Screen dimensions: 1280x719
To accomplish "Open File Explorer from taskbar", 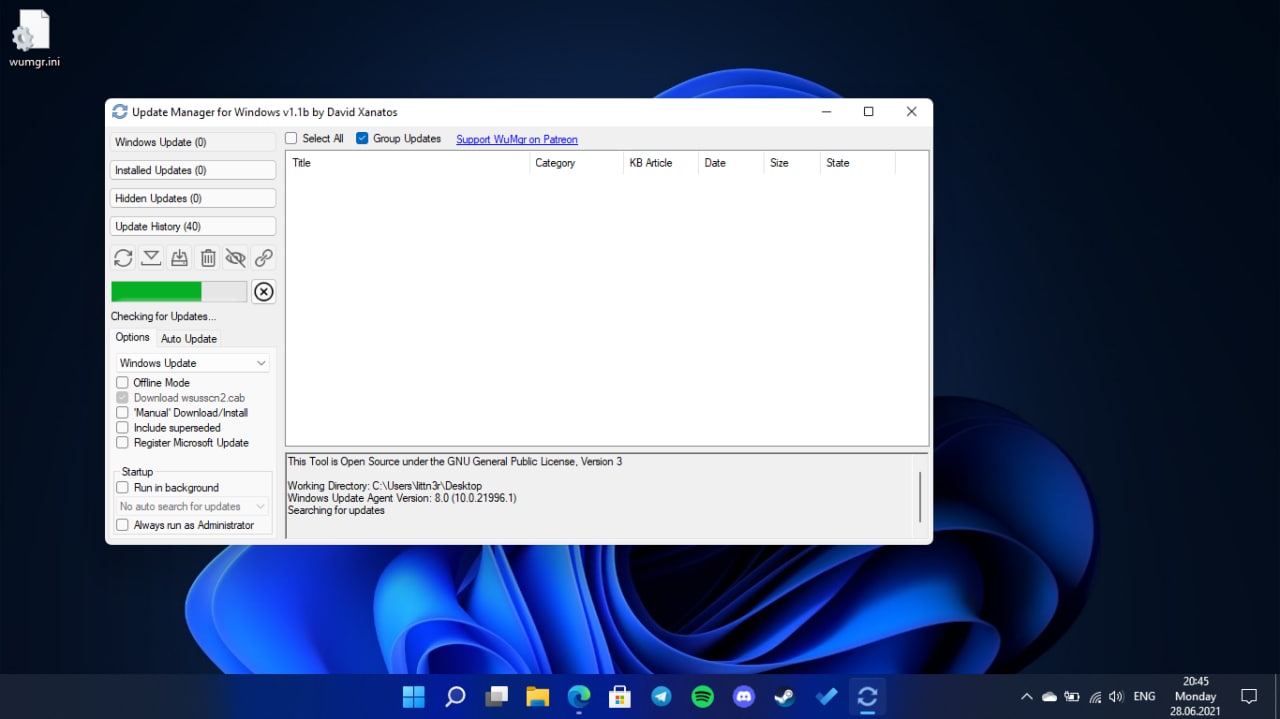I will (x=537, y=697).
